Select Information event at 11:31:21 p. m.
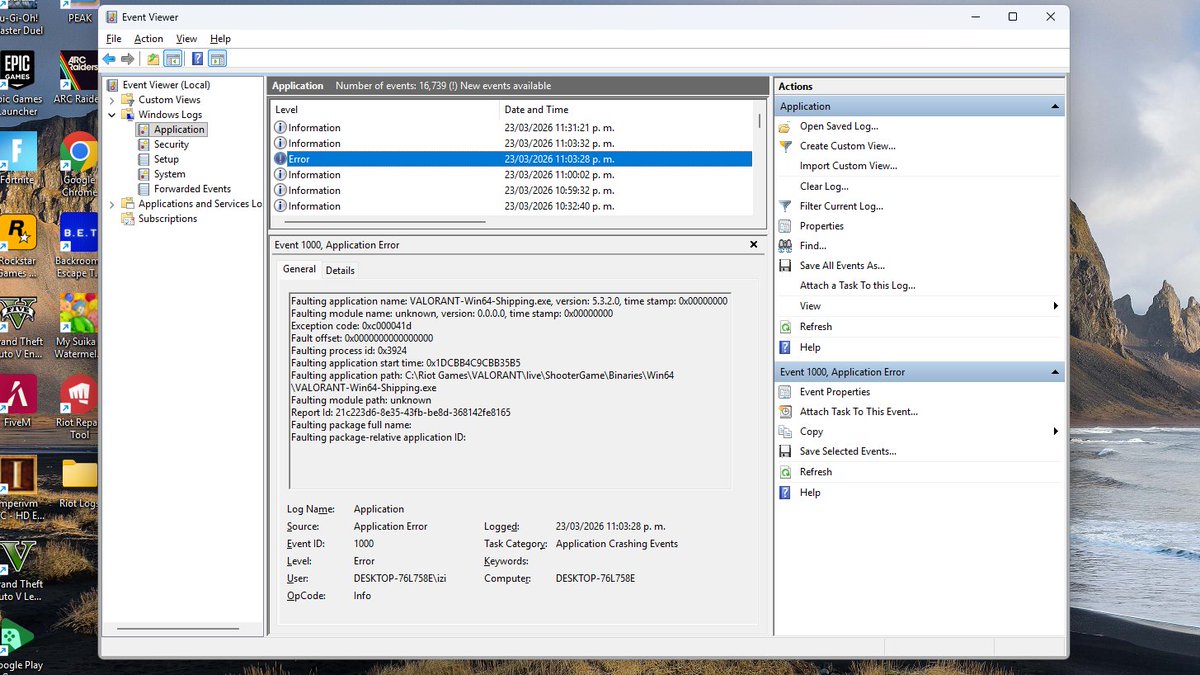This screenshot has width=1200, height=675. tap(511, 128)
